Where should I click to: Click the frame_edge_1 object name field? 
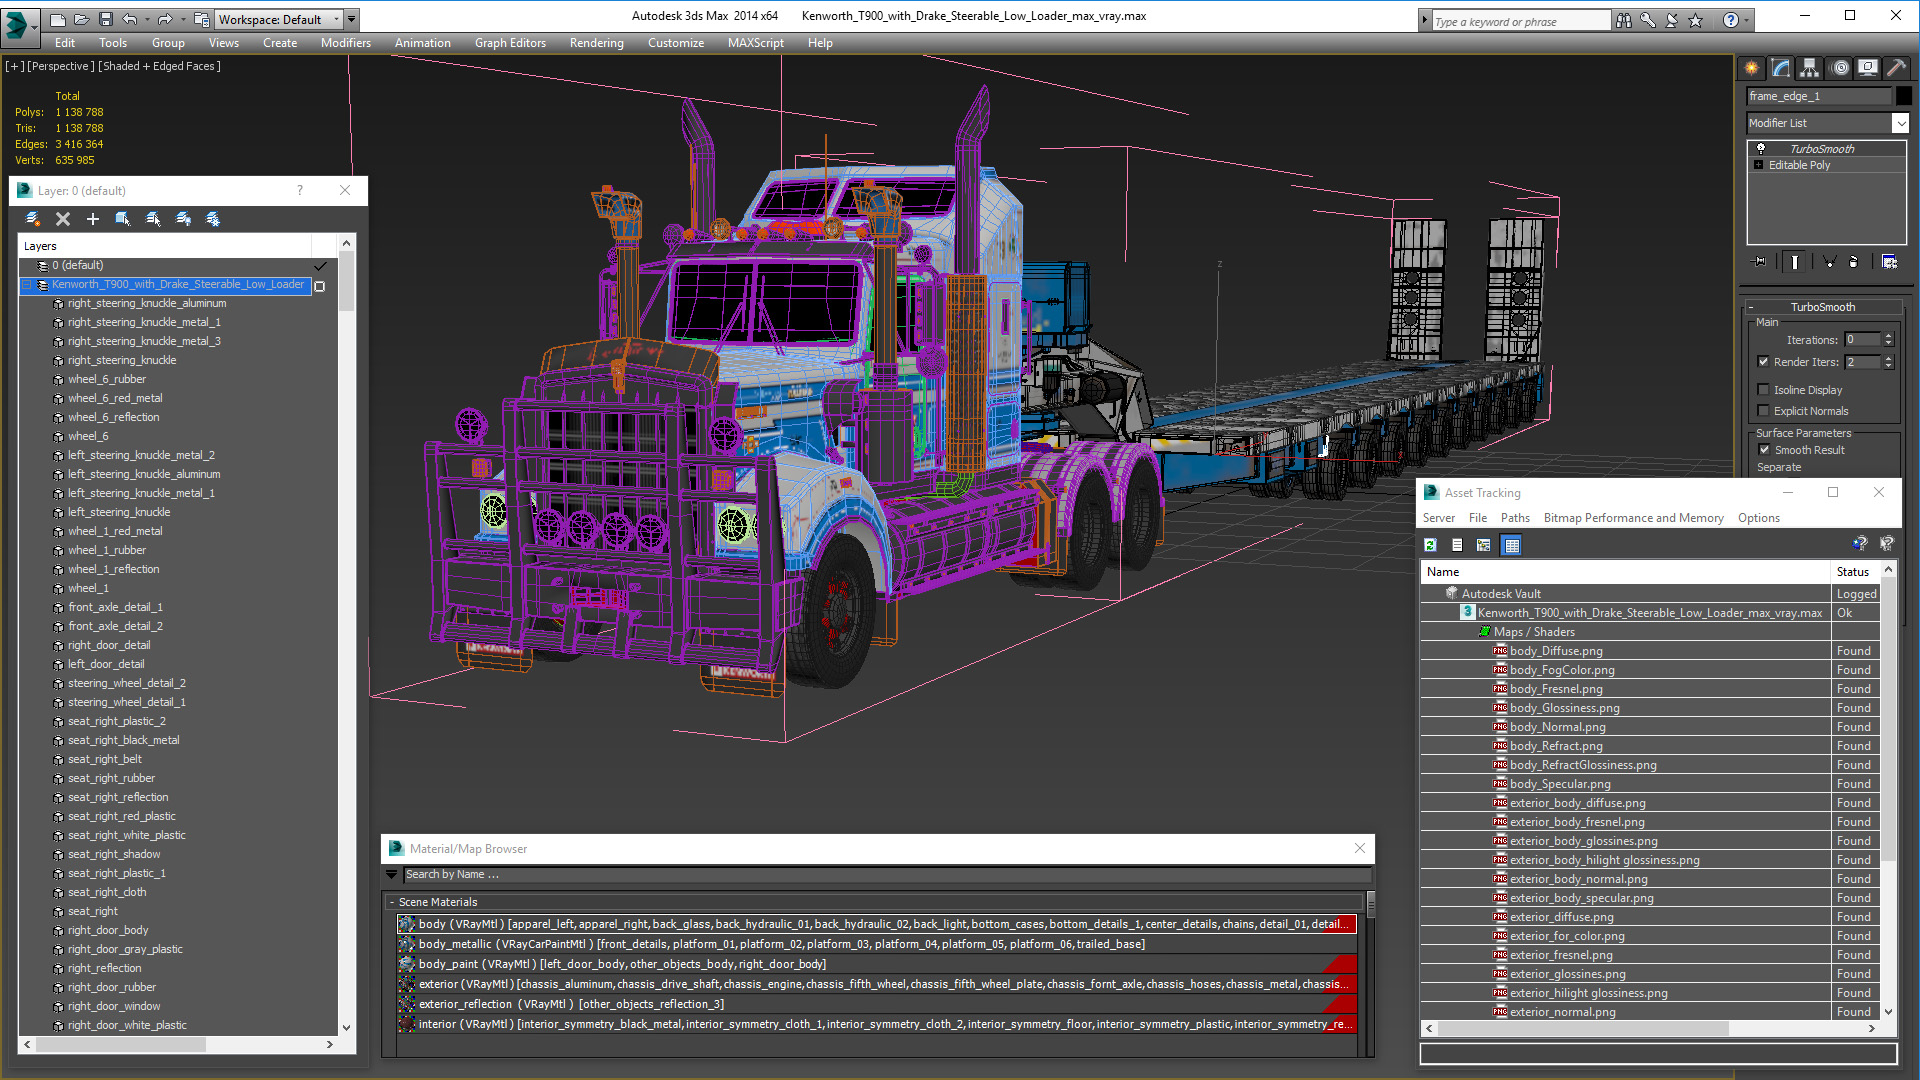[x=1819, y=96]
